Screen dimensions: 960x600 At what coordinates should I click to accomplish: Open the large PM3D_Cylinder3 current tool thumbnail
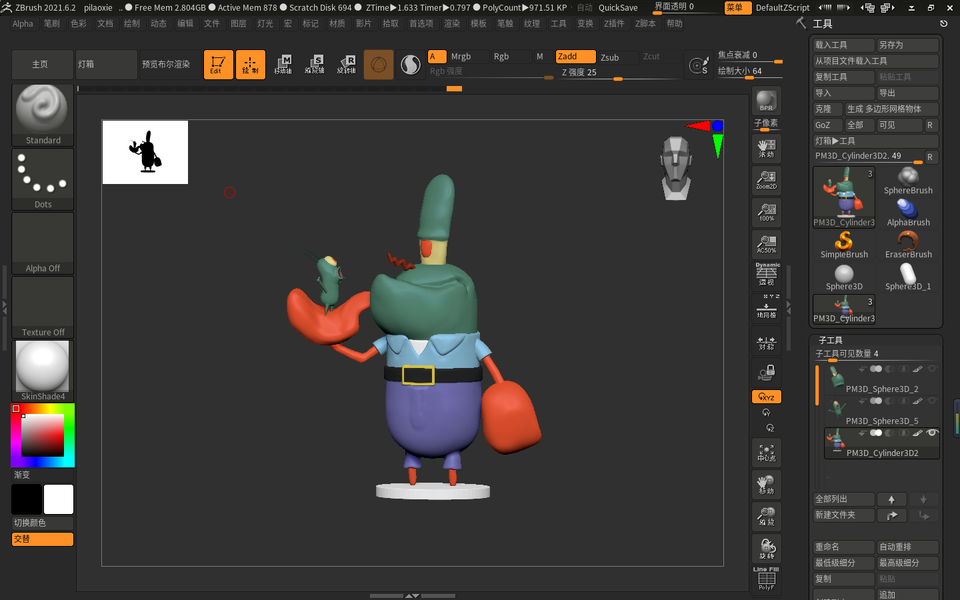click(x=844, y=197)
